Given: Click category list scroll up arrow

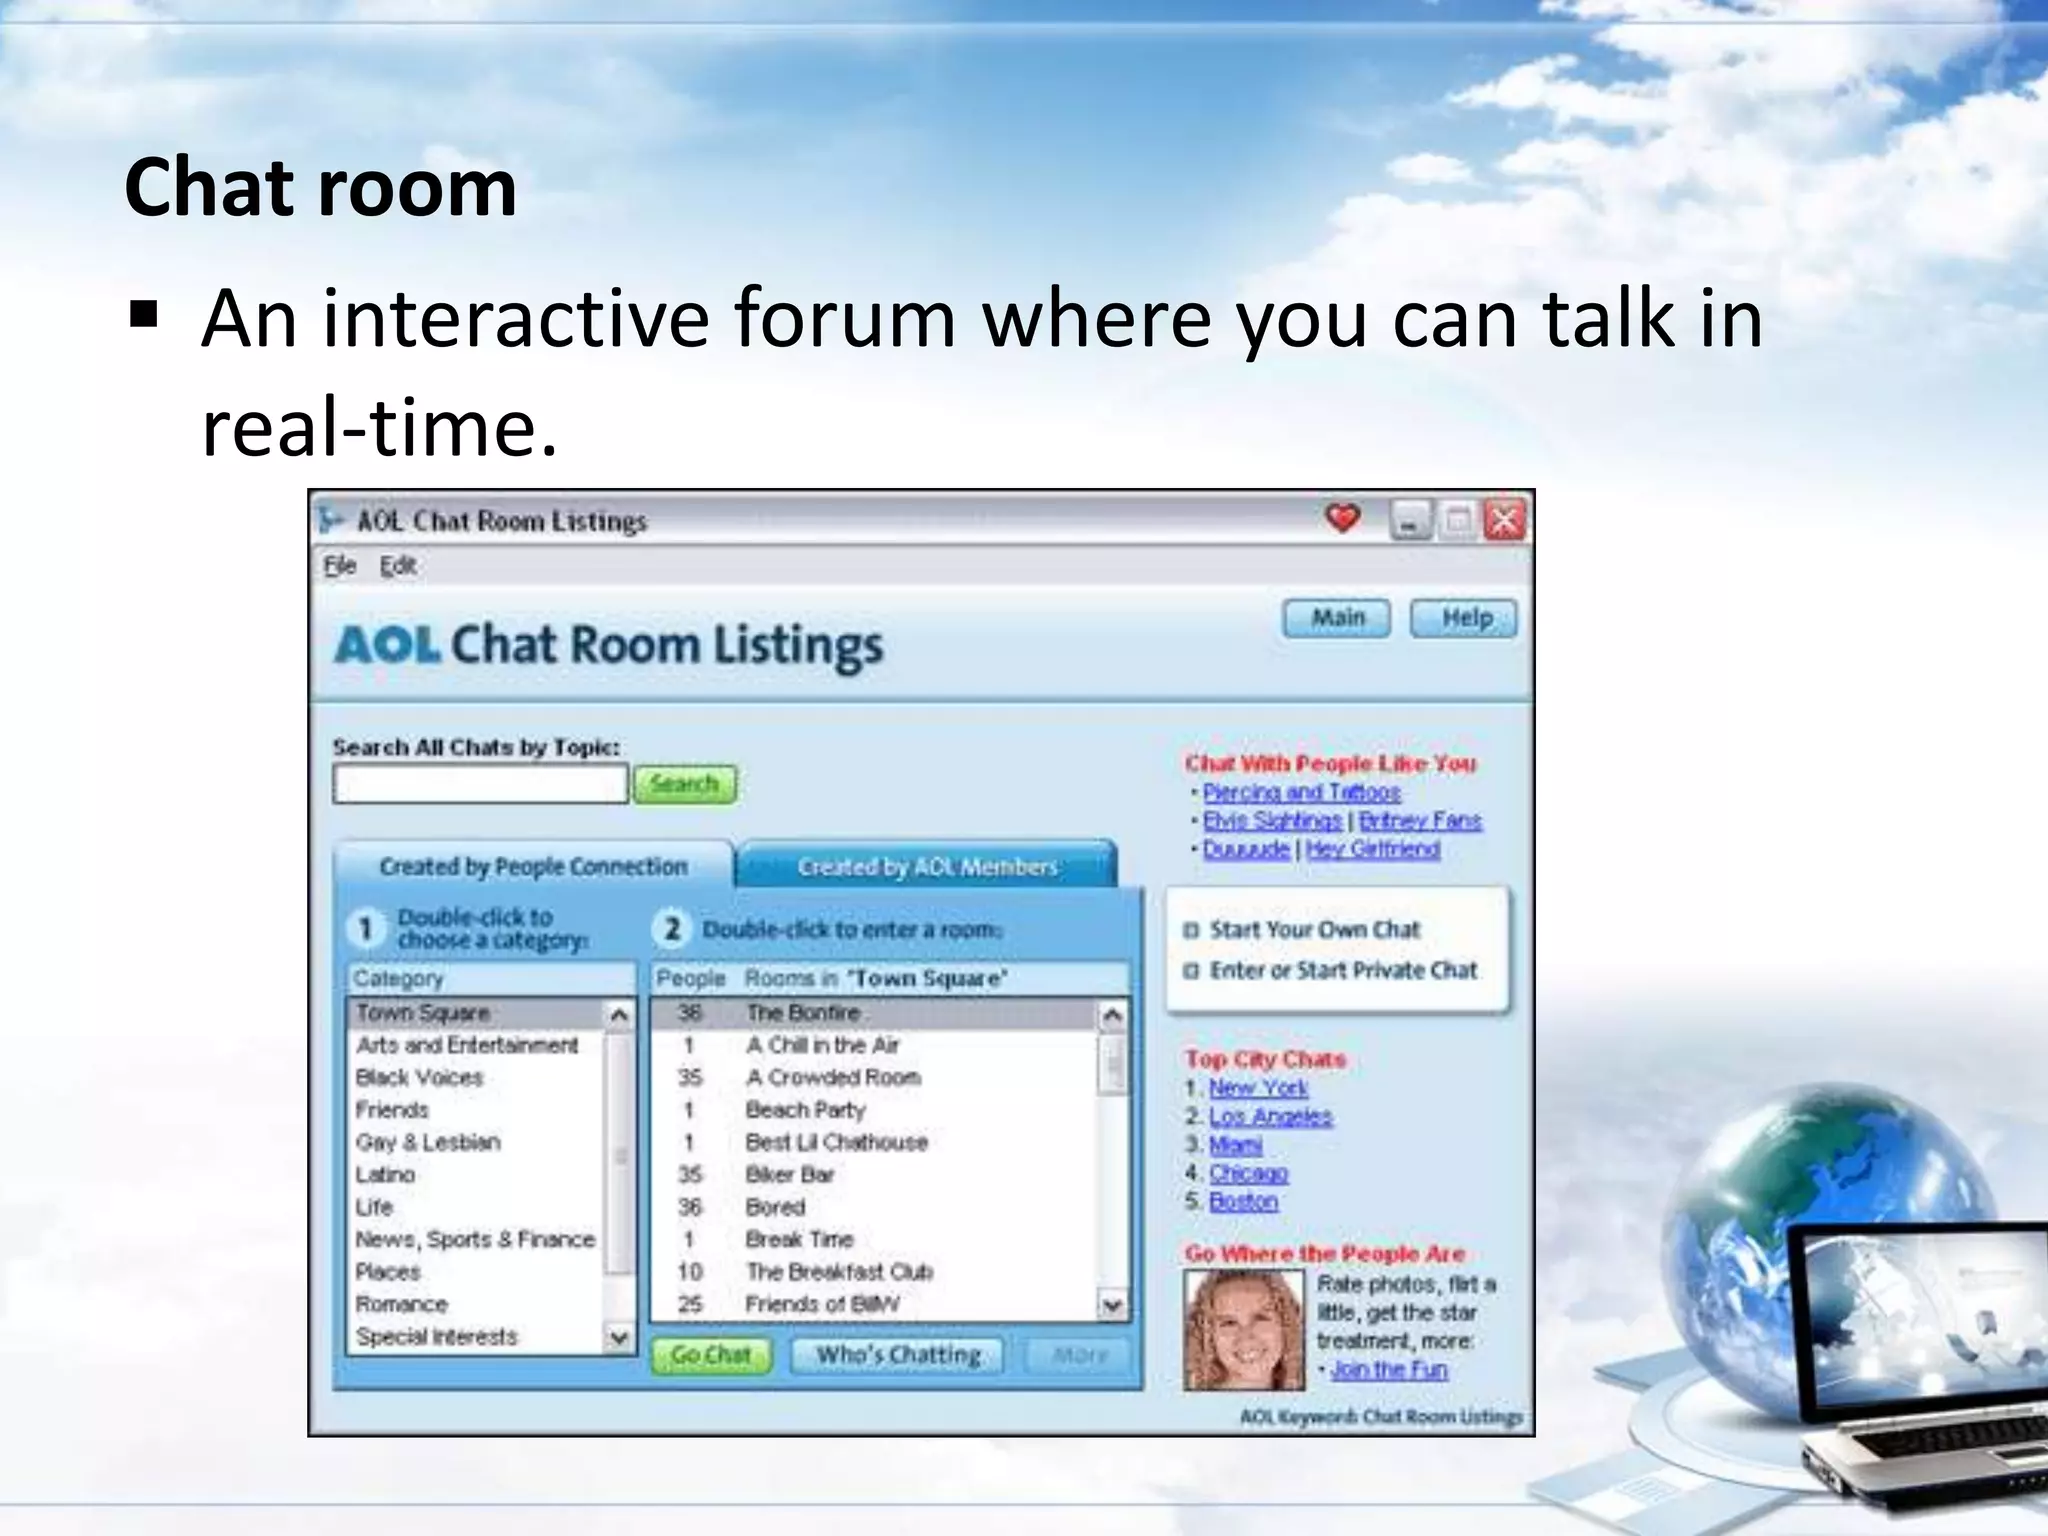Looking at the screenshot, I should pyautogui.click(x=619, y=1015).
